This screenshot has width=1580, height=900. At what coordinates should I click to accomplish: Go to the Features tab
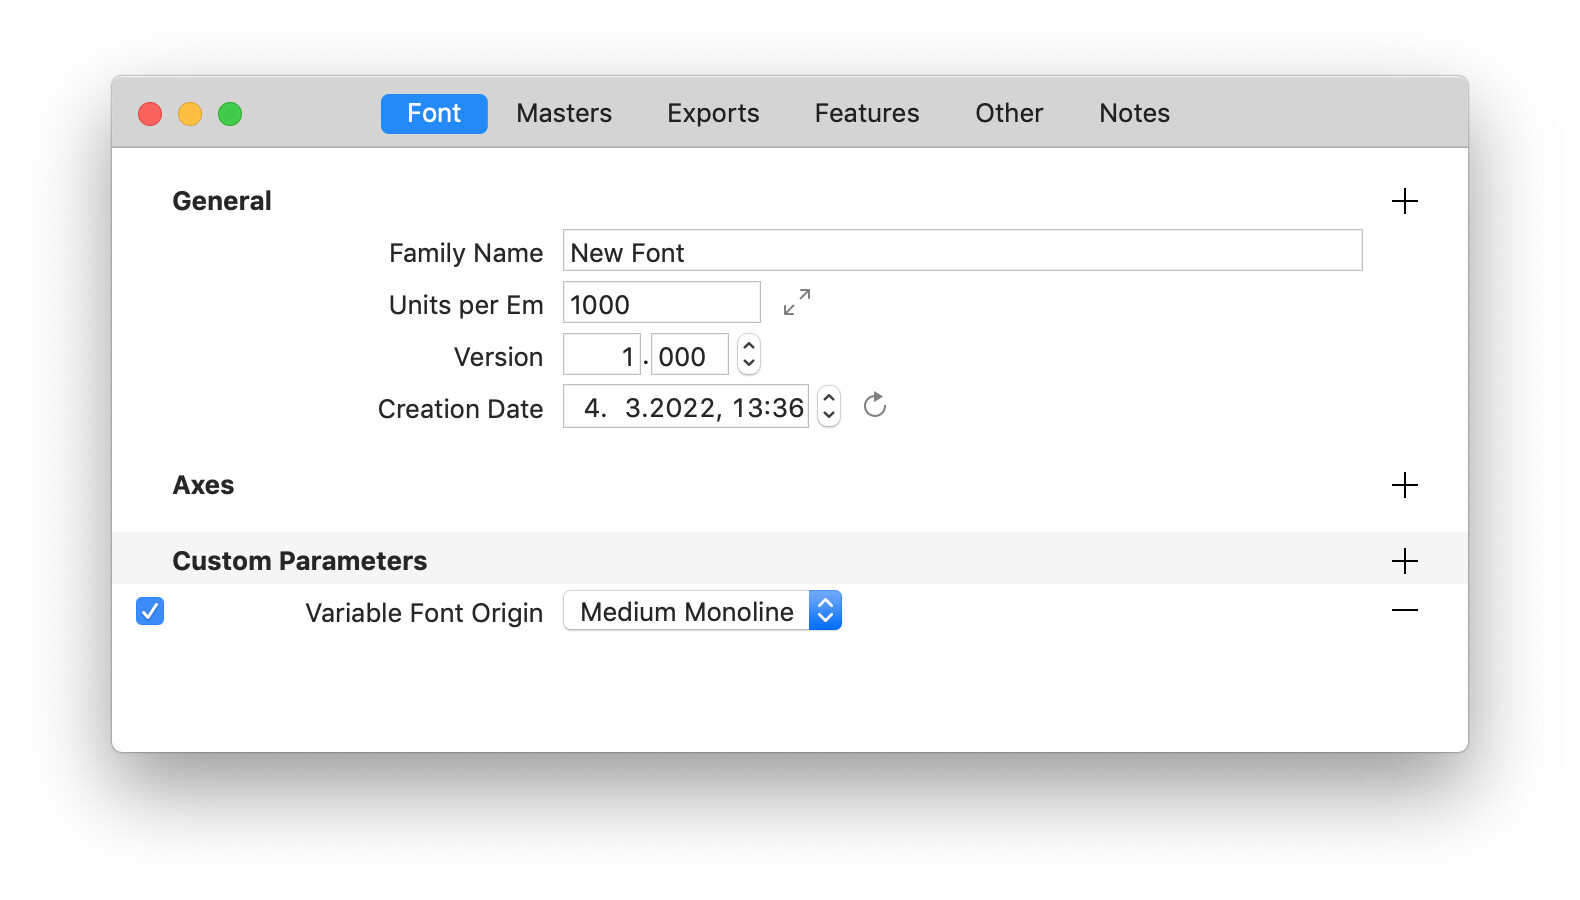click(x=866, y=114)
